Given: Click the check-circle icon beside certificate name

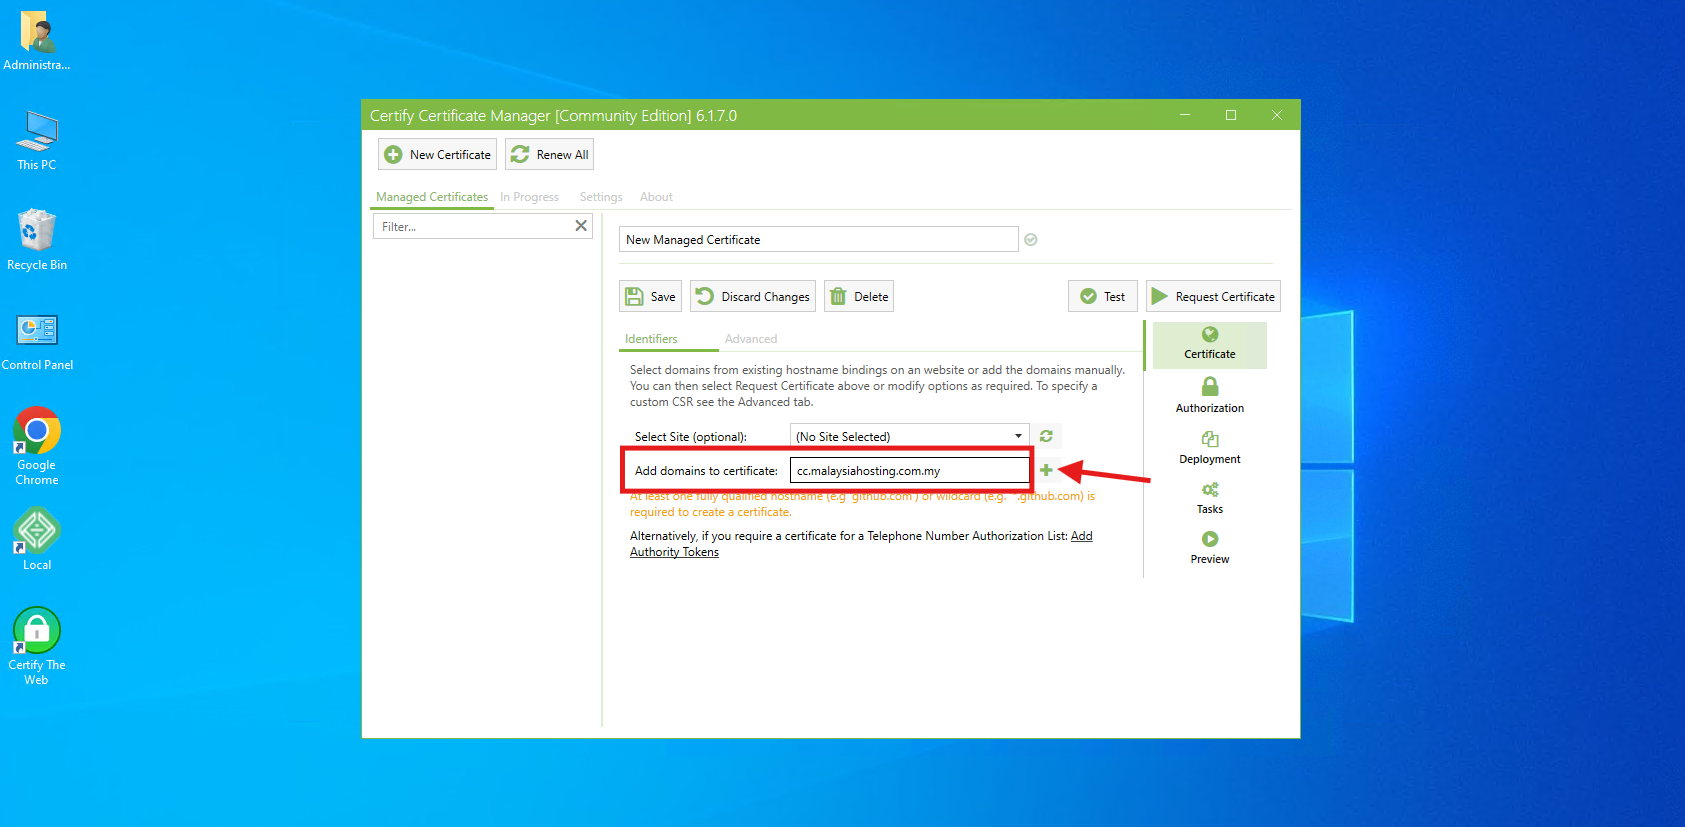Looking at the screenshot, I should click(1031, 239).
